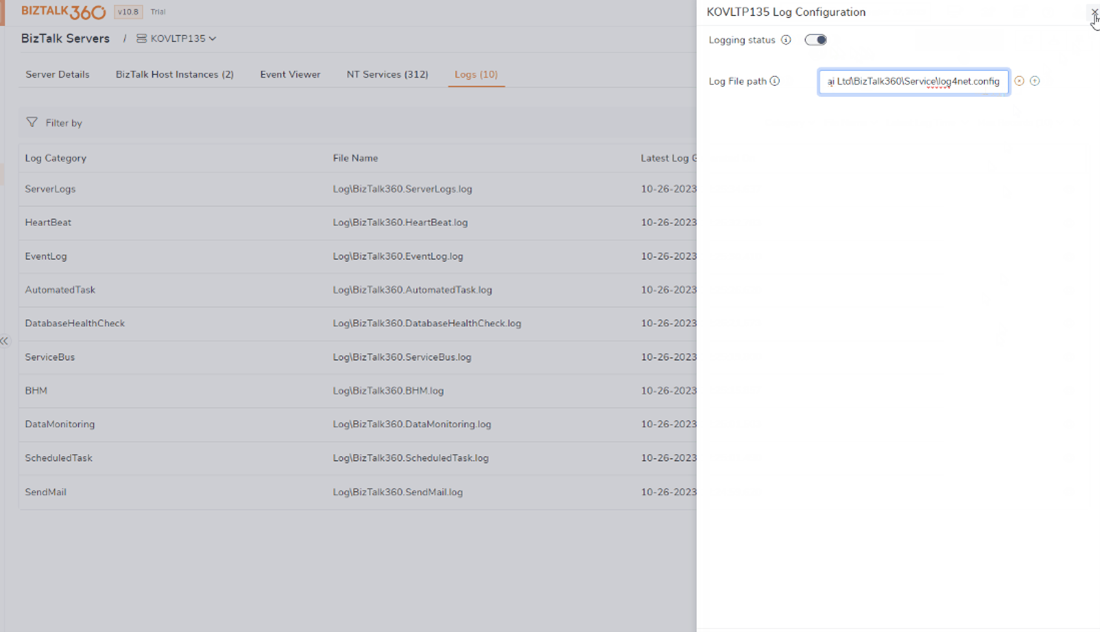The height and width of the screenshot is (632, 1100).
Task: Switch to the Server Details tab
Action: pos(57,74)
